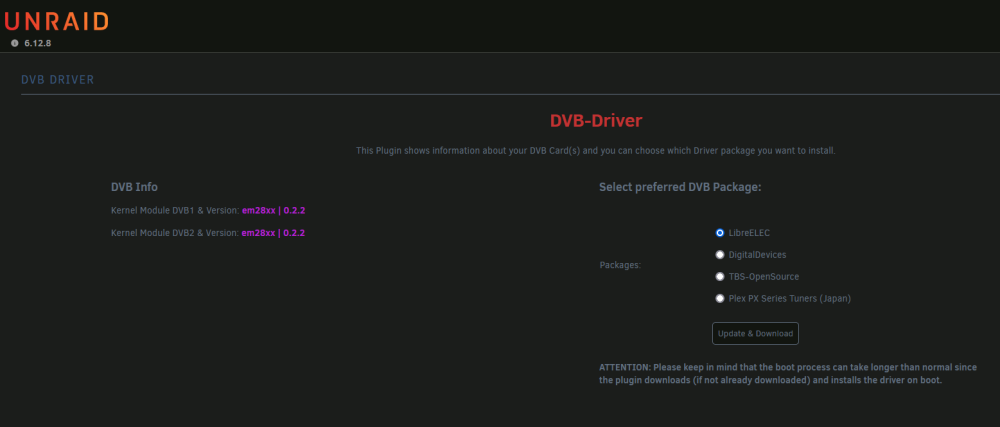Select Plex PX Series Tuners (Japan)

(720, 298)
